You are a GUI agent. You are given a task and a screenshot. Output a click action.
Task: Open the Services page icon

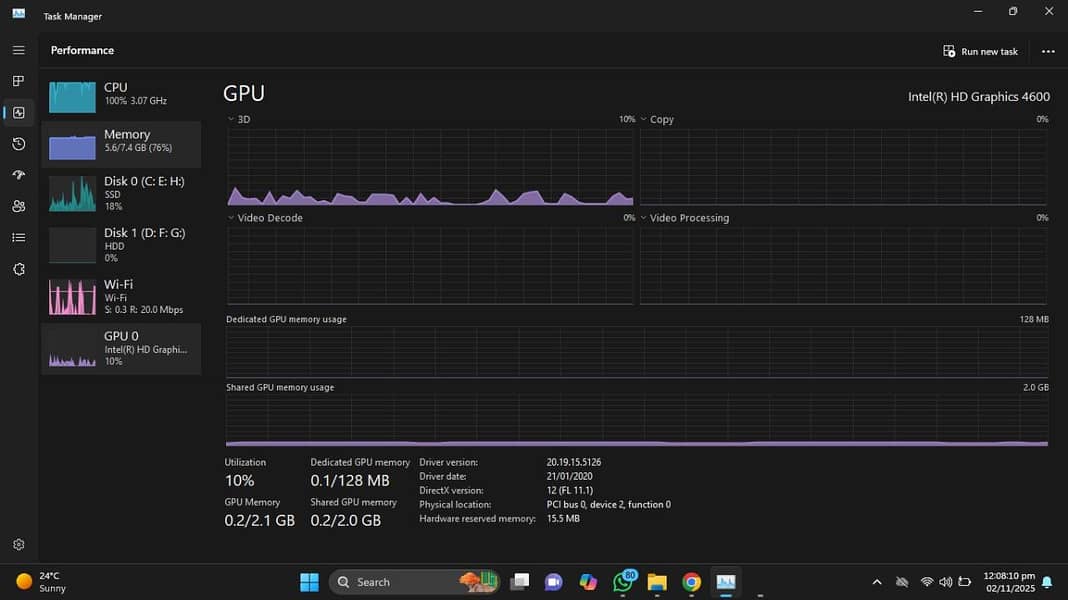(18, 269)
